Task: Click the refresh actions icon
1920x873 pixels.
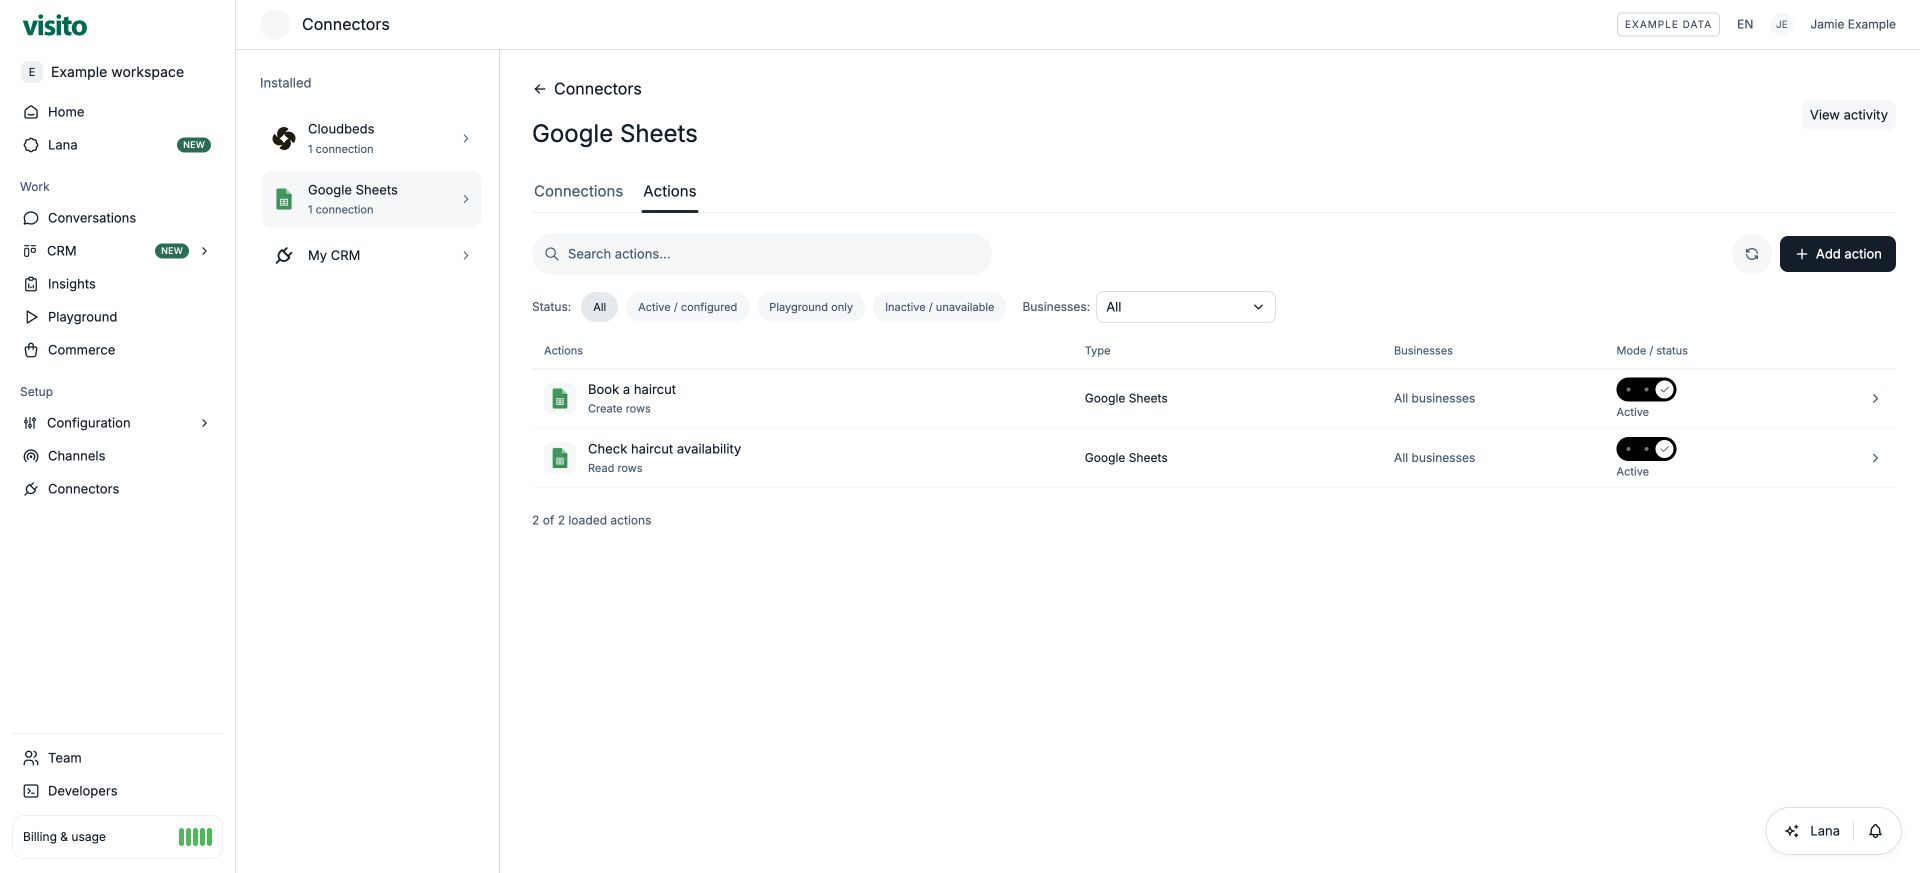Action: pyautogui.click(x=1752, y=254)
